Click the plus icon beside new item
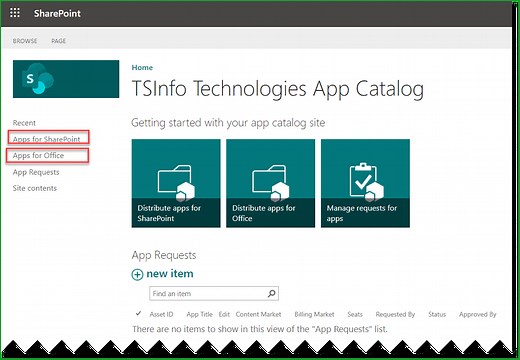Viewport: 520px width, 360px height. 137,275
